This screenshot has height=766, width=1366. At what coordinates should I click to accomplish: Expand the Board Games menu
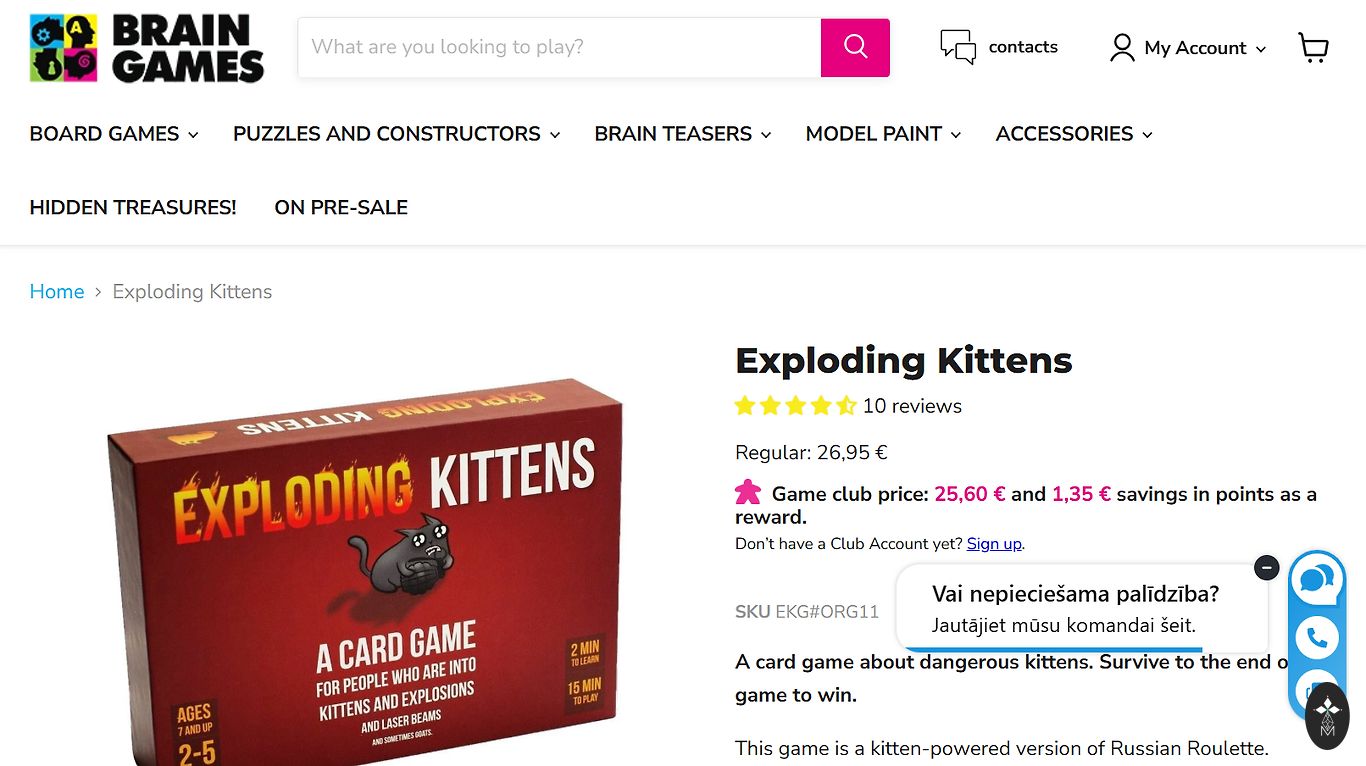pyautogui.click(x=114, y=134)
